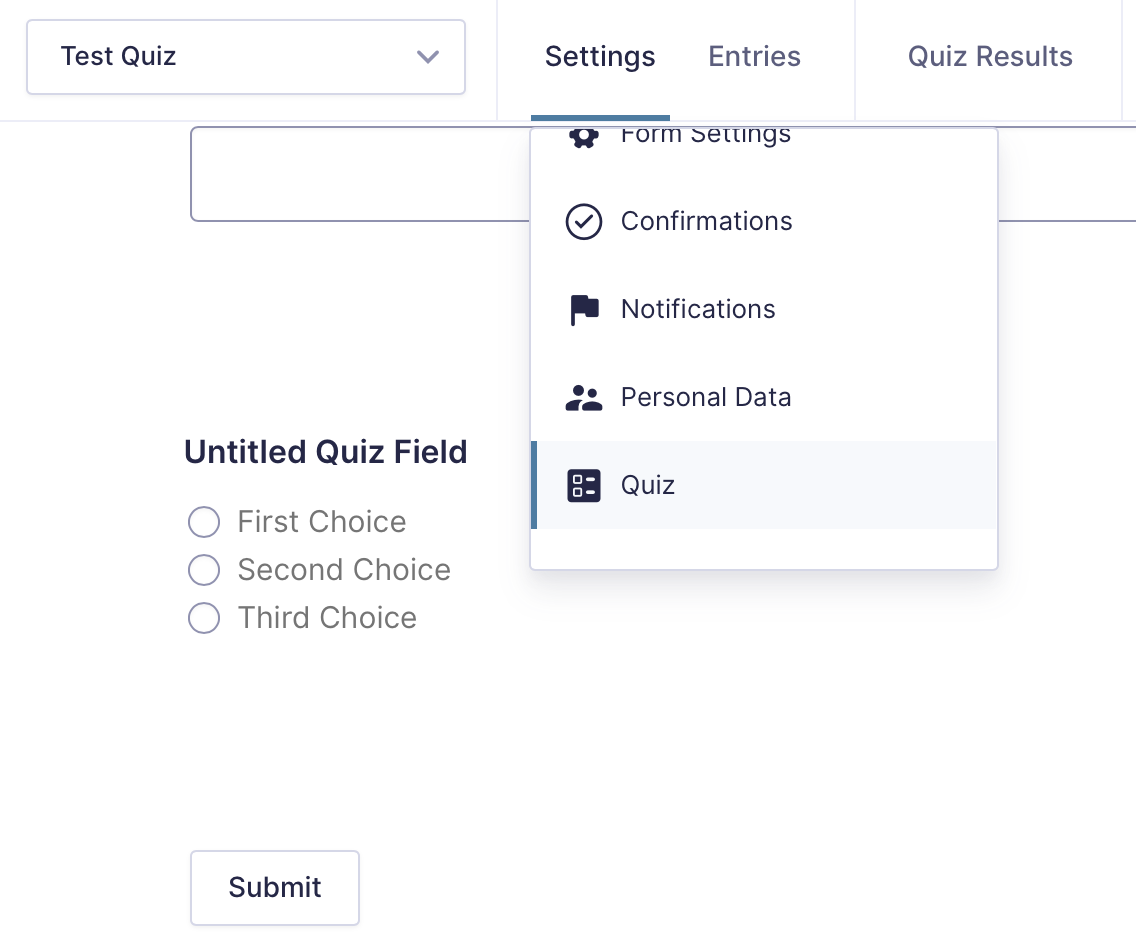The image size is (1136, 944).
Task: Click the Personal Data people icon
Action: pyautogui.click(x=584, y=398)
